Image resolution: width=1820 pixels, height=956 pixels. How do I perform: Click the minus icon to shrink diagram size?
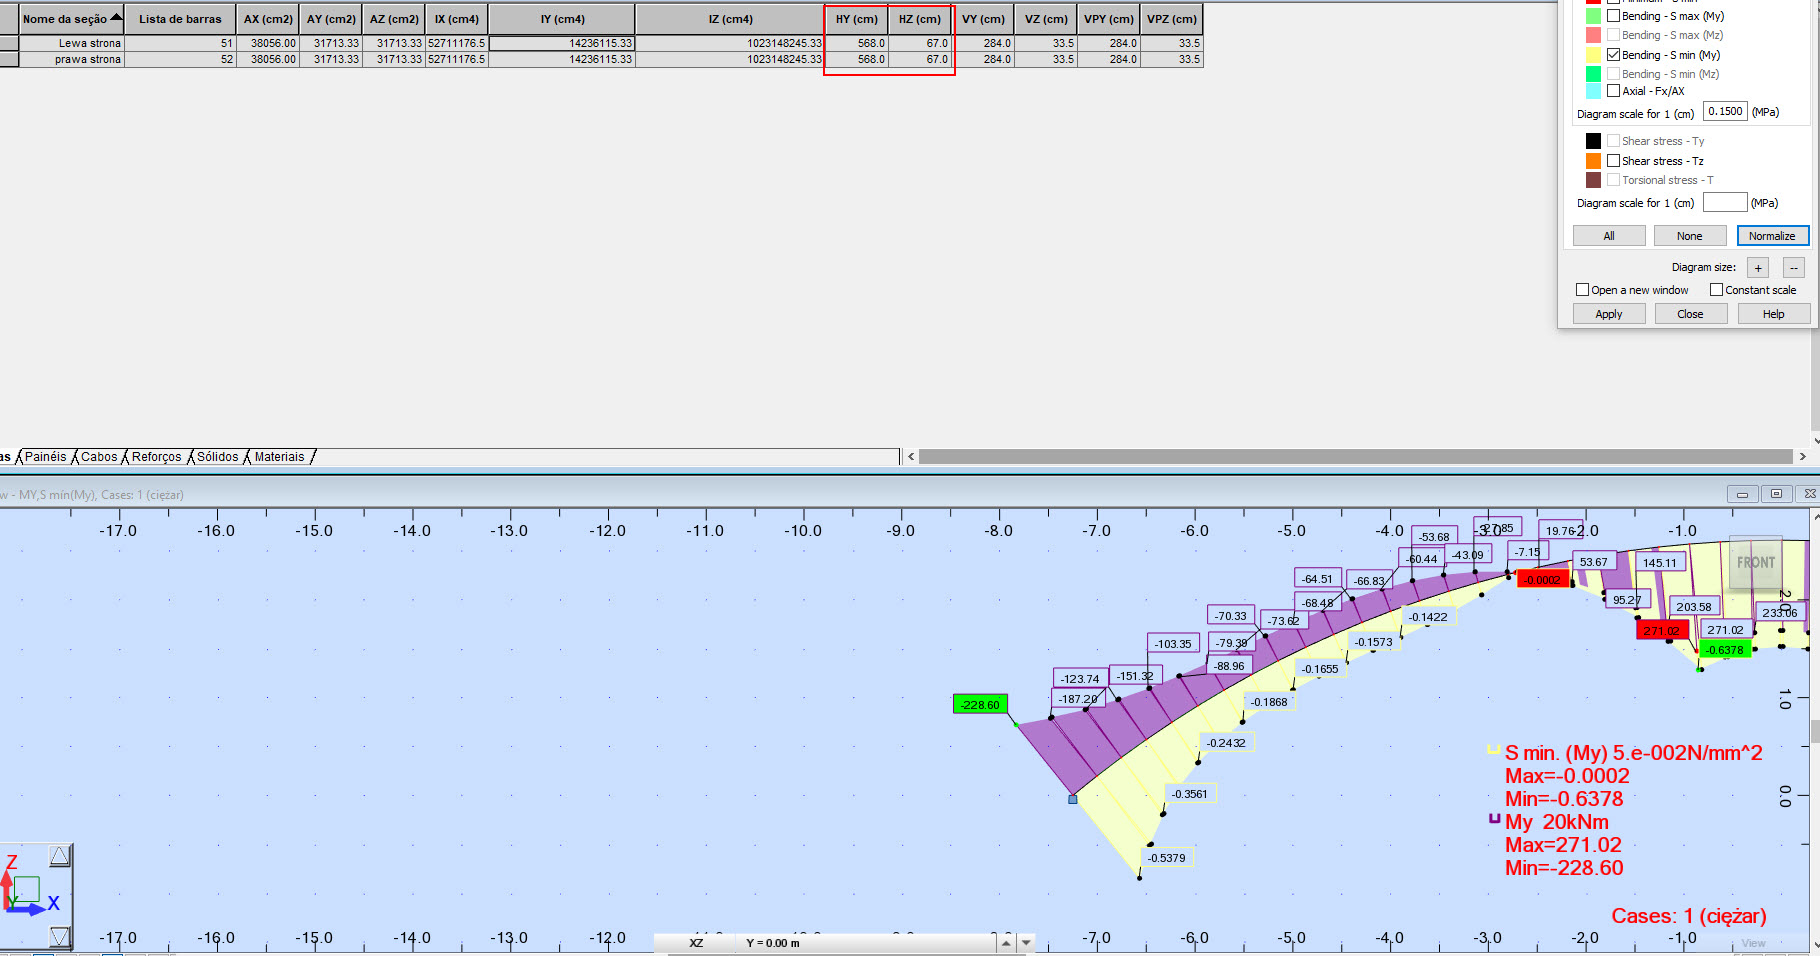point(1795,267)
